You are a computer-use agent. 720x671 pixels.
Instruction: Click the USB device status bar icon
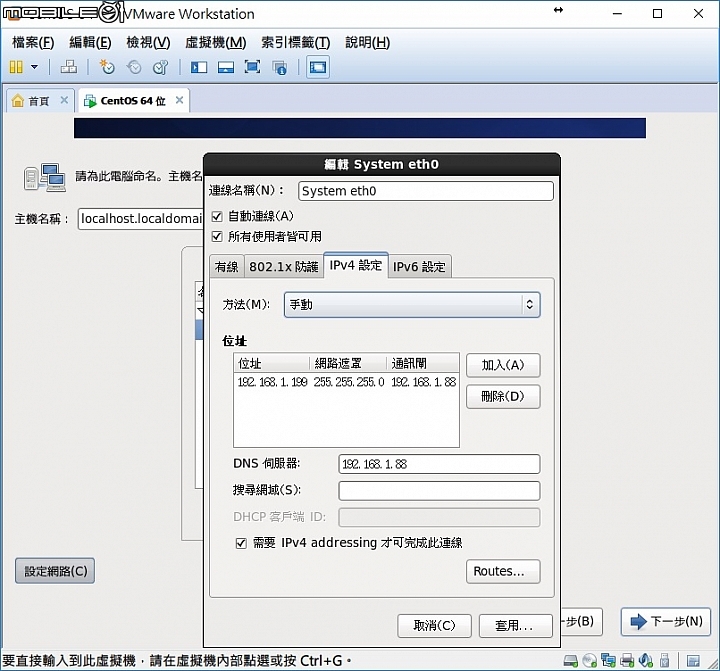pyautogui.click(x=664, y=661)
